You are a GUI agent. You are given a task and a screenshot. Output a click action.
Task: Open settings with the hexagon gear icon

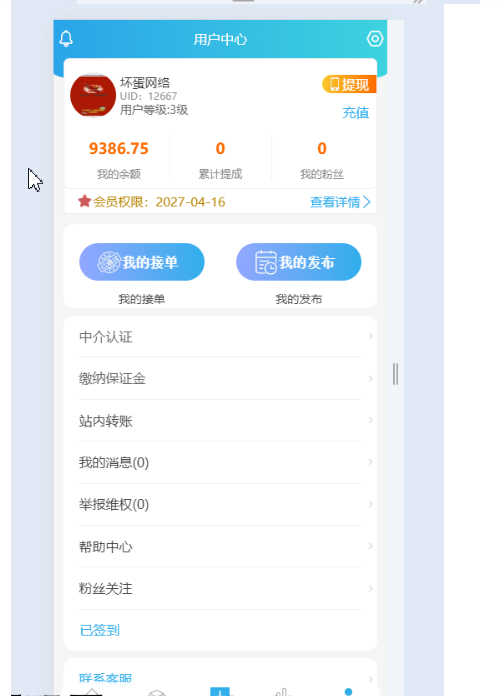[375, 39]
